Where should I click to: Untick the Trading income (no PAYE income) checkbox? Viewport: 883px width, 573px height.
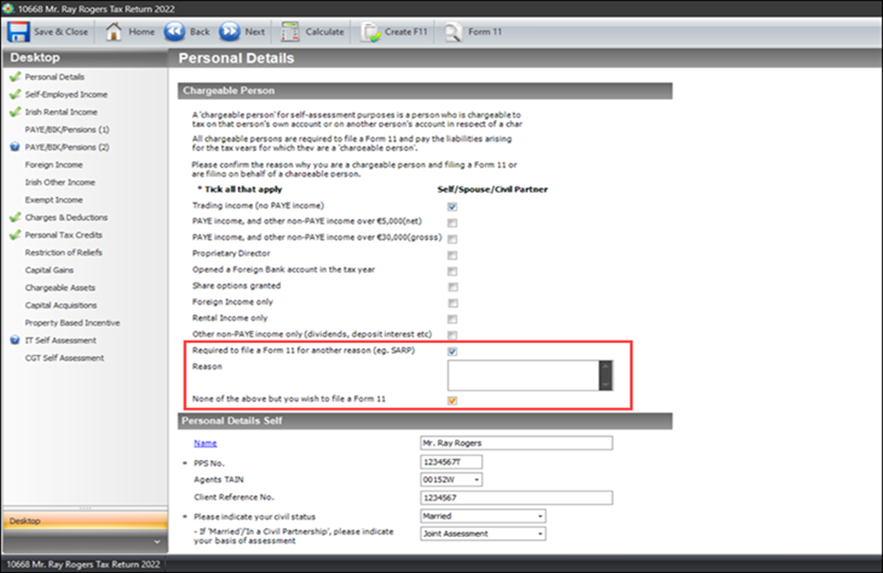tap(452, 206)
